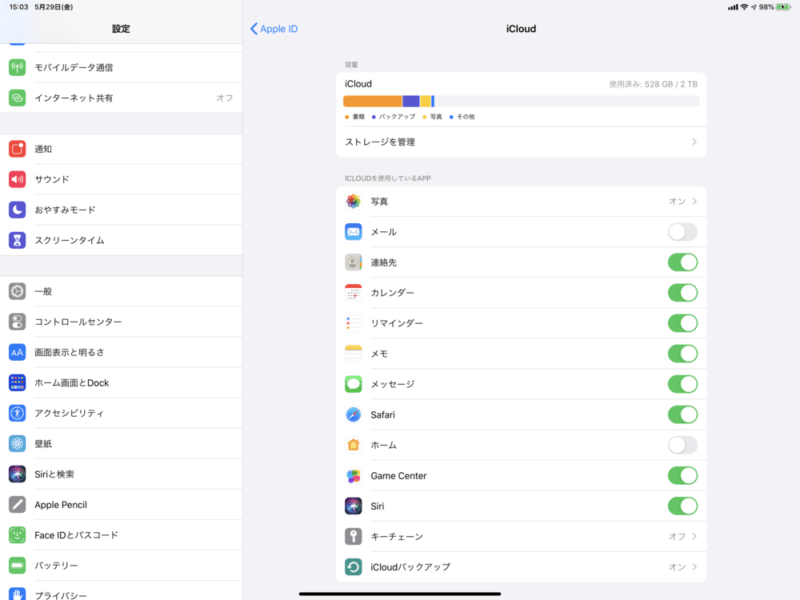Open スクリーンタイム settings
The image size is (800, 600).
121,240
